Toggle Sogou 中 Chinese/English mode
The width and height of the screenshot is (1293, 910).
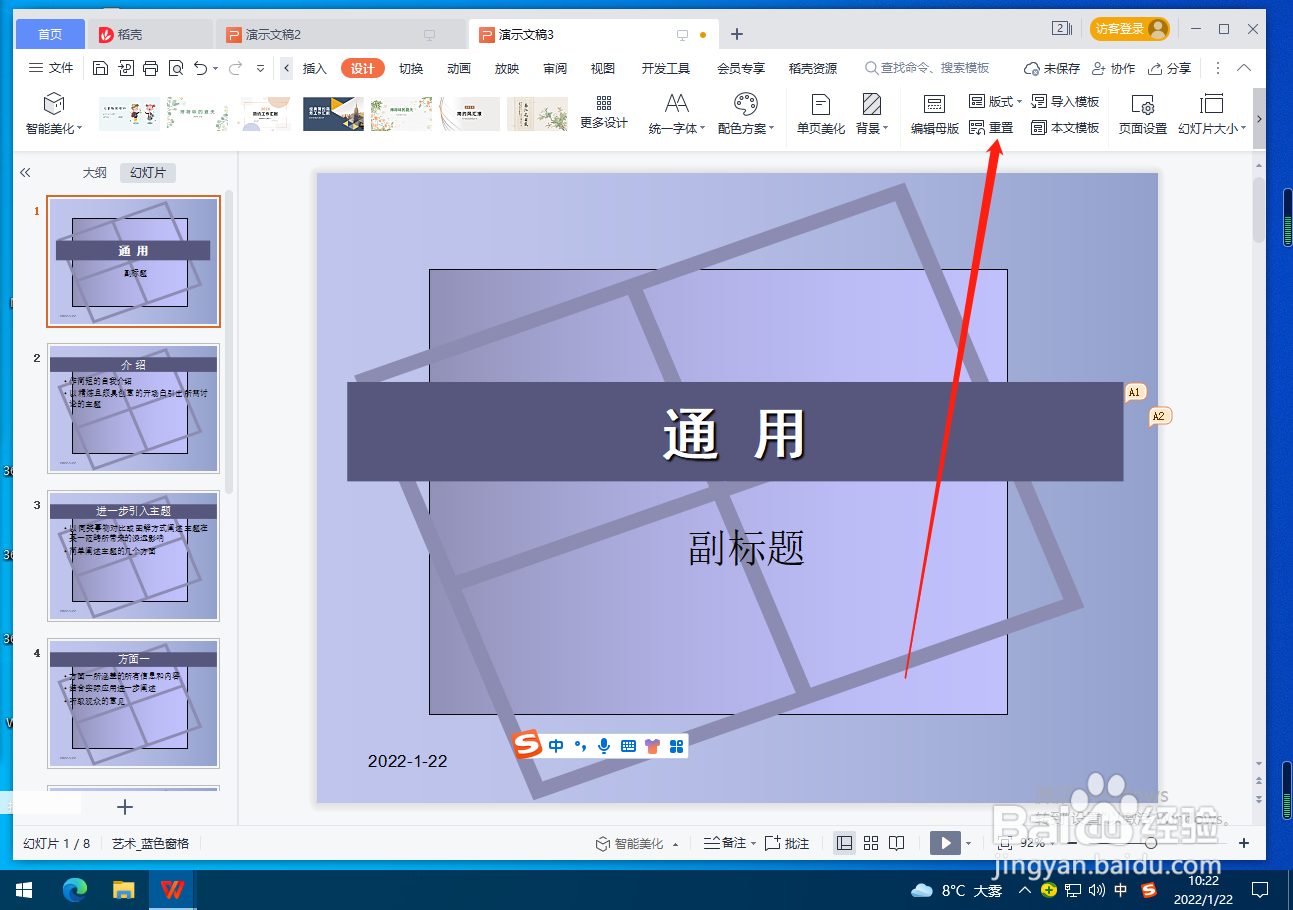(556, 746)
